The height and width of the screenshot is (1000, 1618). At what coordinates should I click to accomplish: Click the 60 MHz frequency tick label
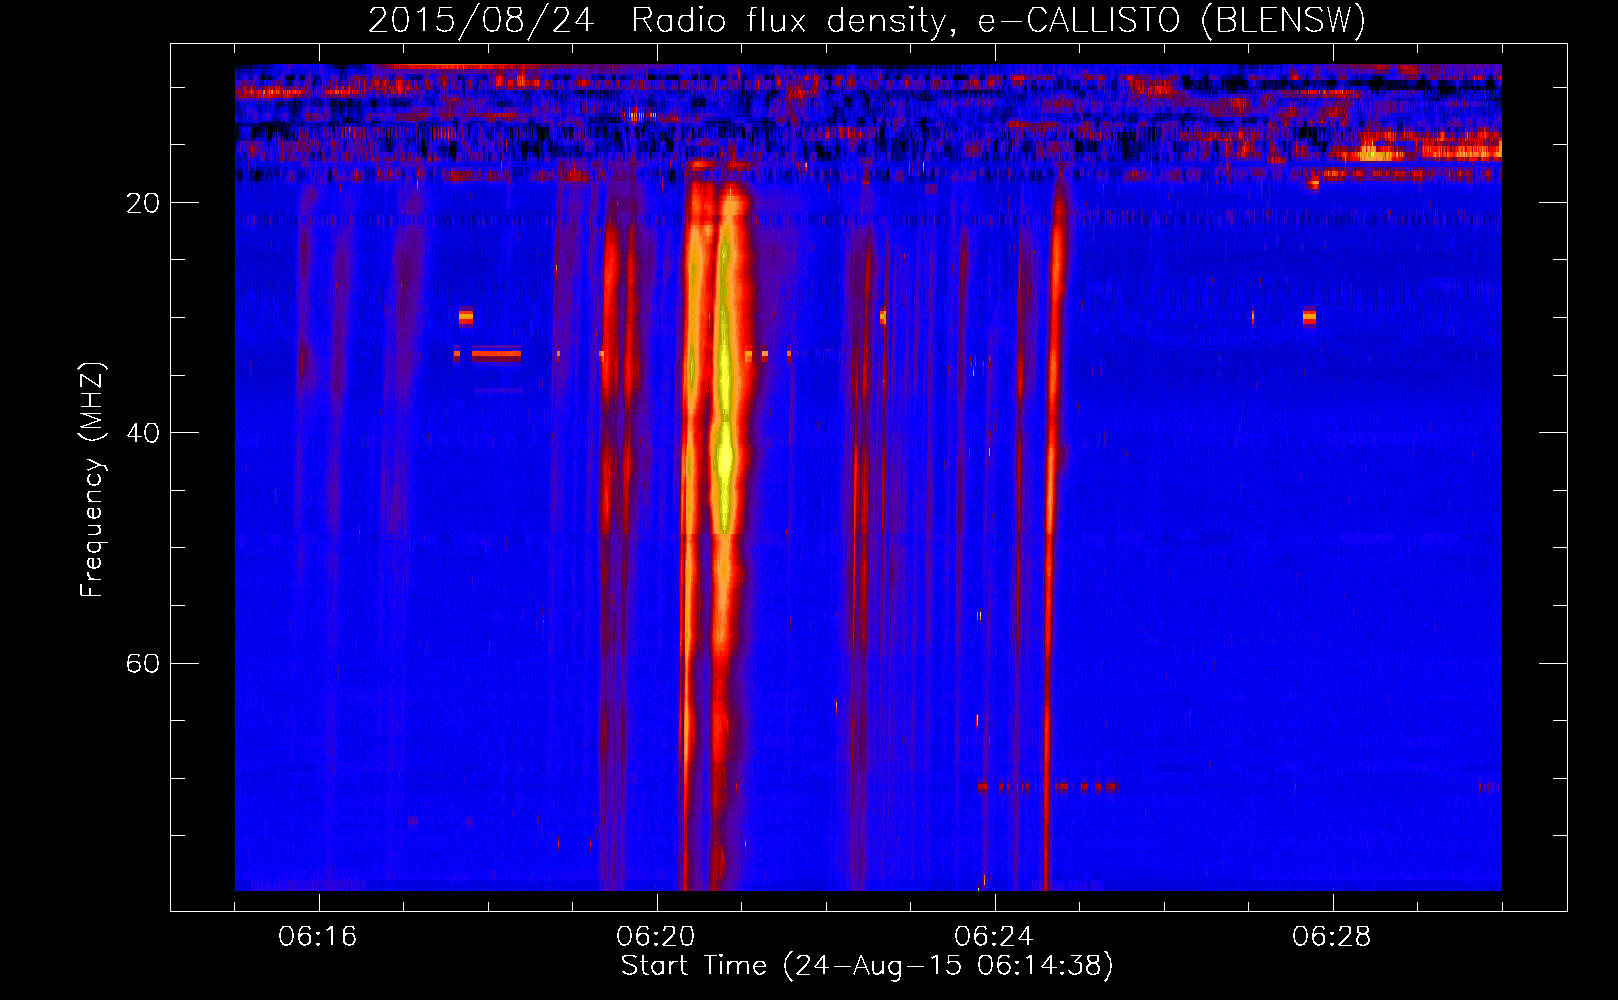pos(143,663)
